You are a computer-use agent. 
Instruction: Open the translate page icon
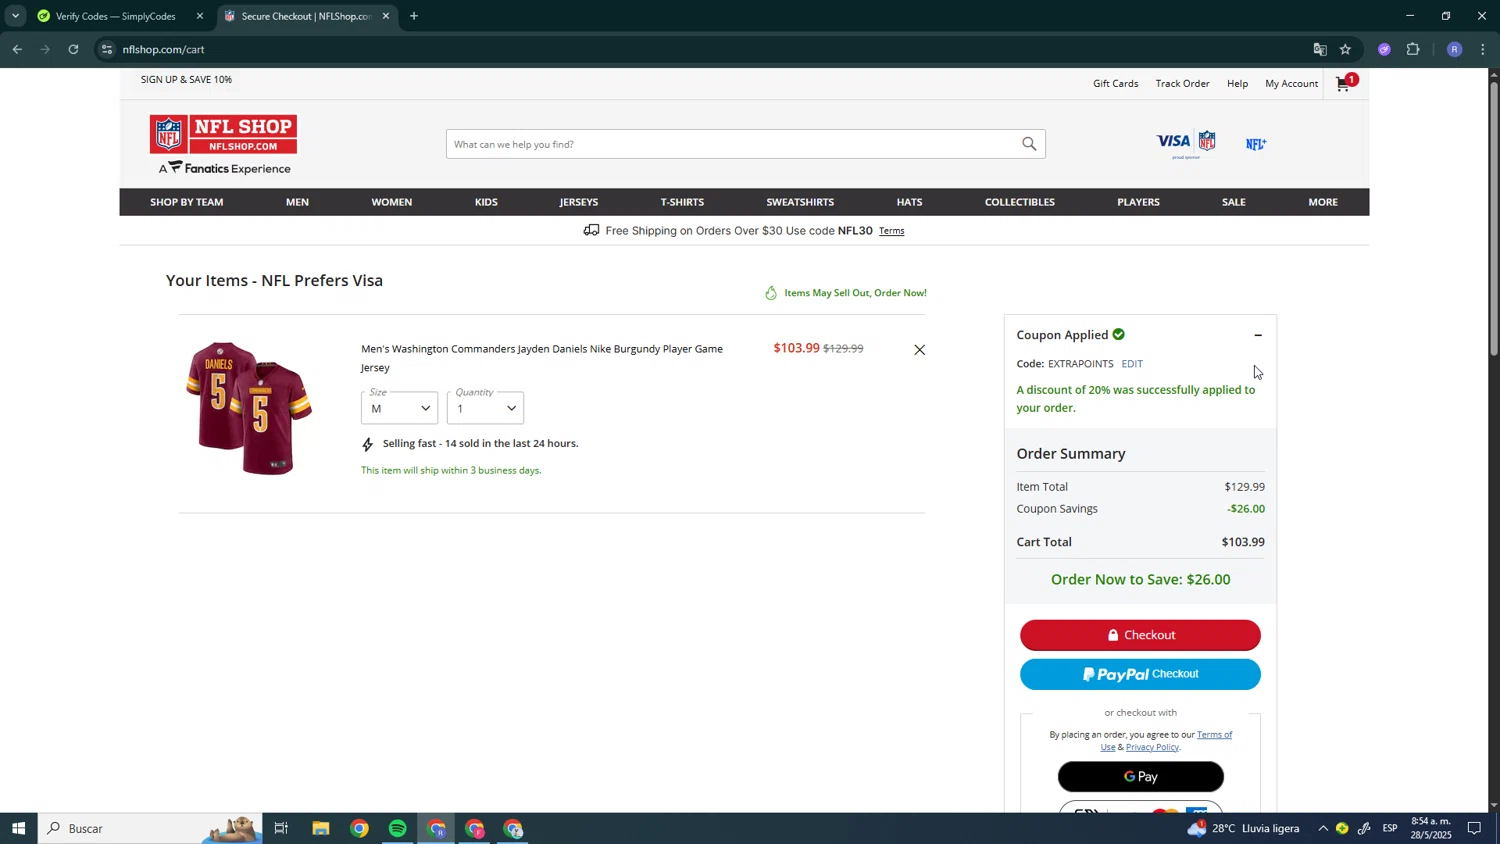[x=1320, y=49]
